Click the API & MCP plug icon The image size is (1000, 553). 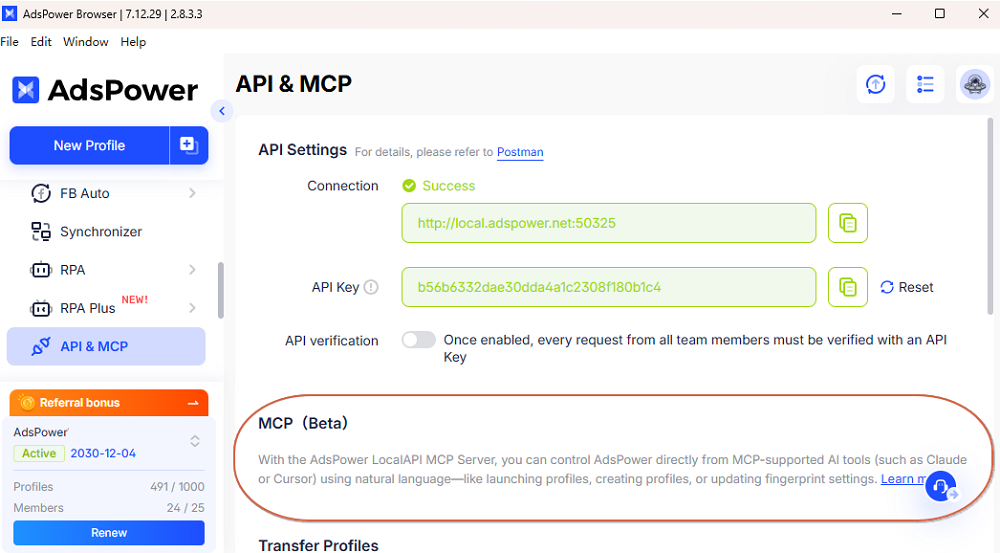click(41, 346)
